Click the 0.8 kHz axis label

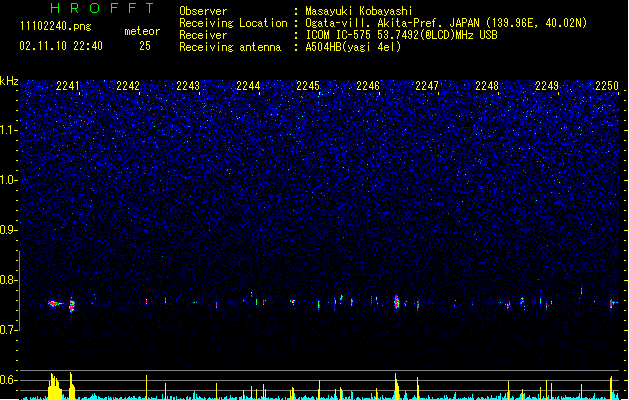point(9,280)
